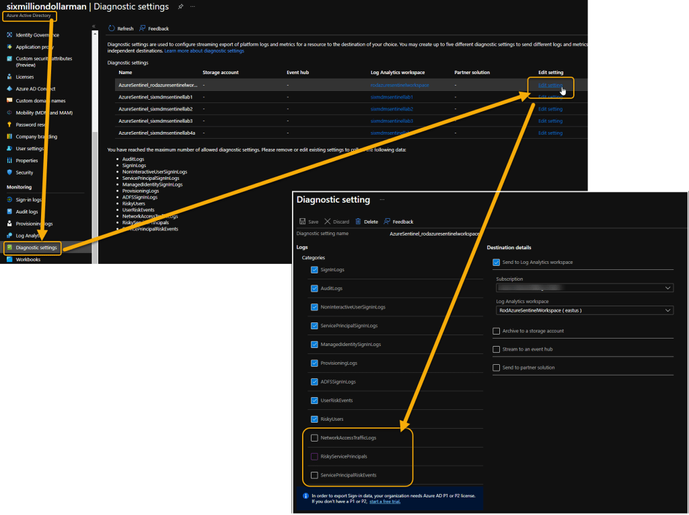Viewport: 689px width, 515px height.
Task: Open Application proxy in sidebar
Action: pos(31,47)
